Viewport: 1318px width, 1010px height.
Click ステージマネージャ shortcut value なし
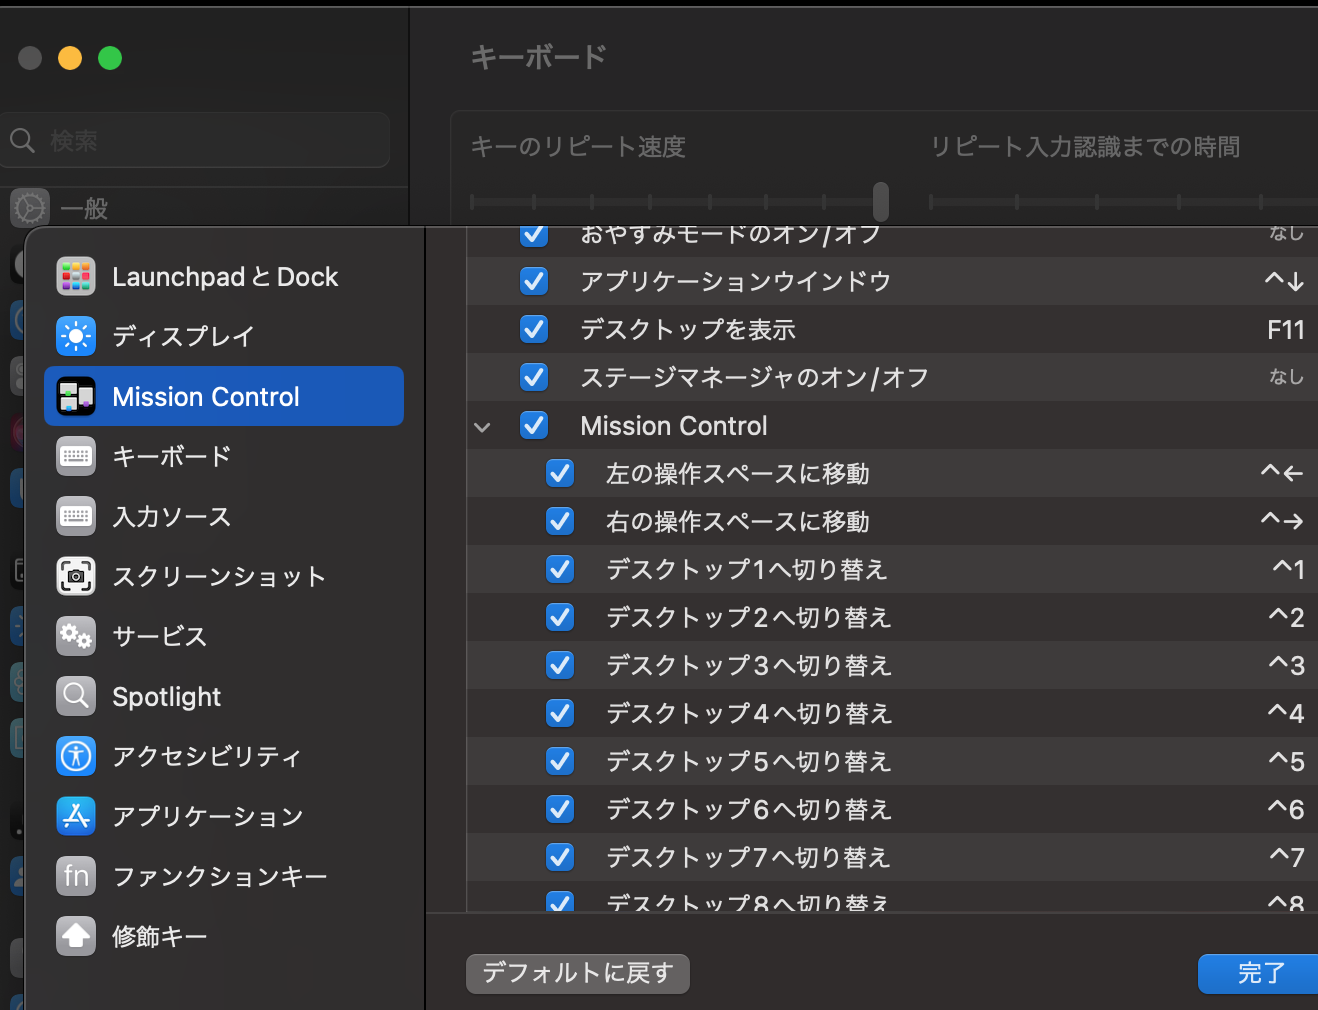(x=1286, y=377)
